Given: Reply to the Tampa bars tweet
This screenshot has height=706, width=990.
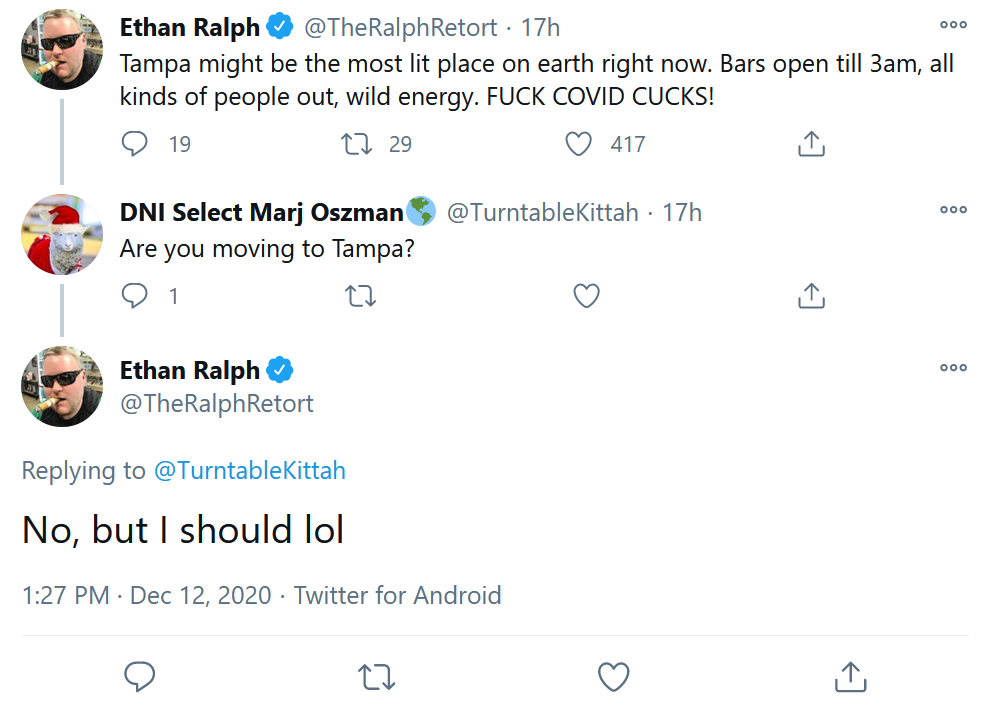Looking at the screenshot, I should coord(134,144).
